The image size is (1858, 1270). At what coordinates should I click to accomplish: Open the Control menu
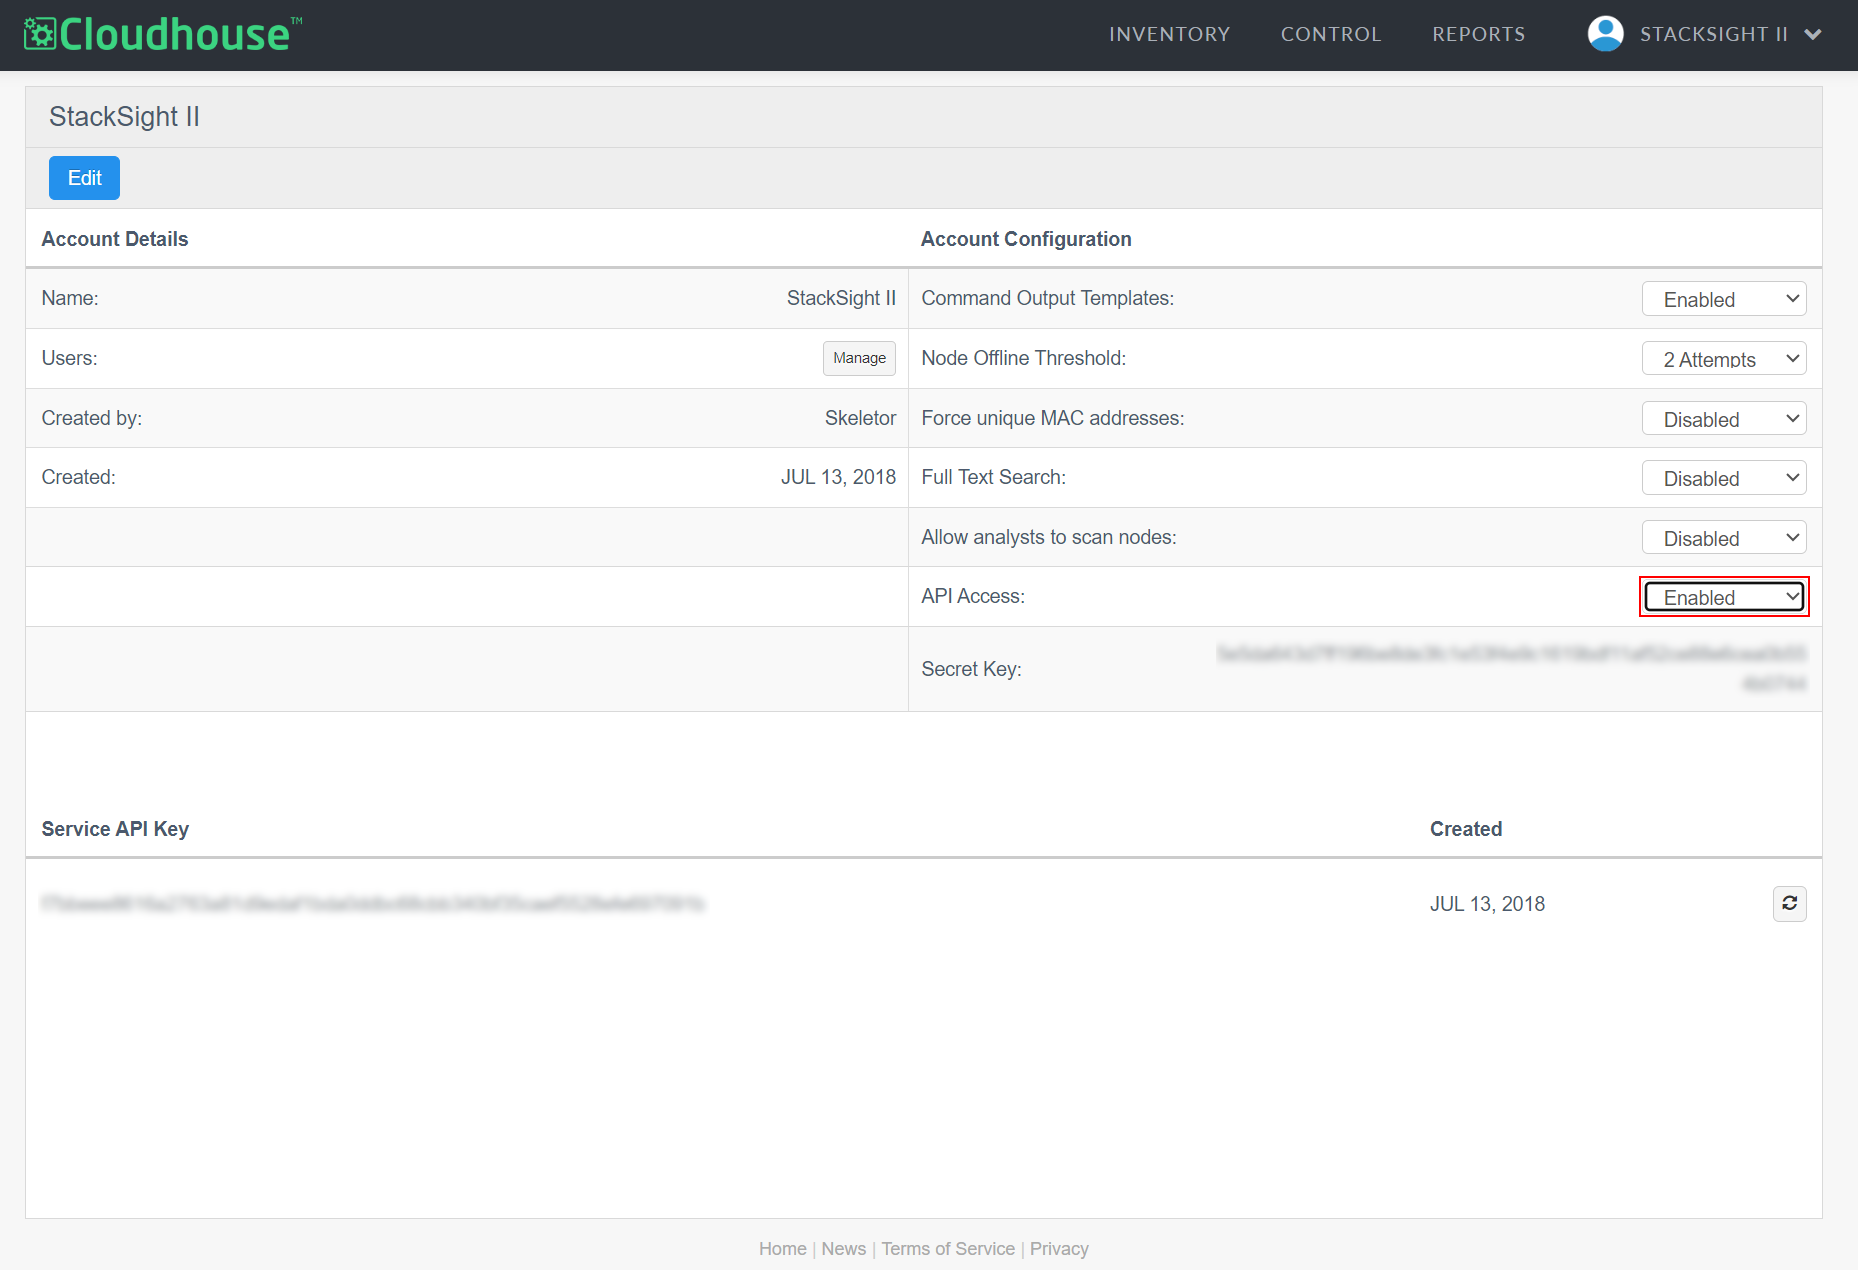pyautogui.click(x=1331, y=35)
